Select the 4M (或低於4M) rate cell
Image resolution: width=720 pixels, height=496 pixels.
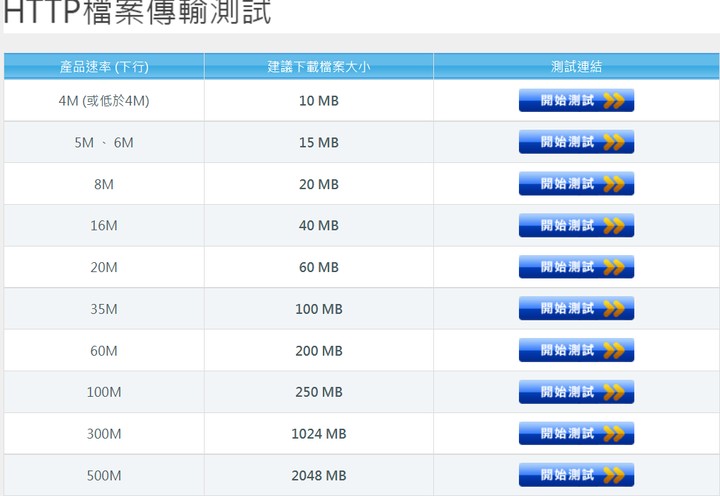tap(104, 101)
